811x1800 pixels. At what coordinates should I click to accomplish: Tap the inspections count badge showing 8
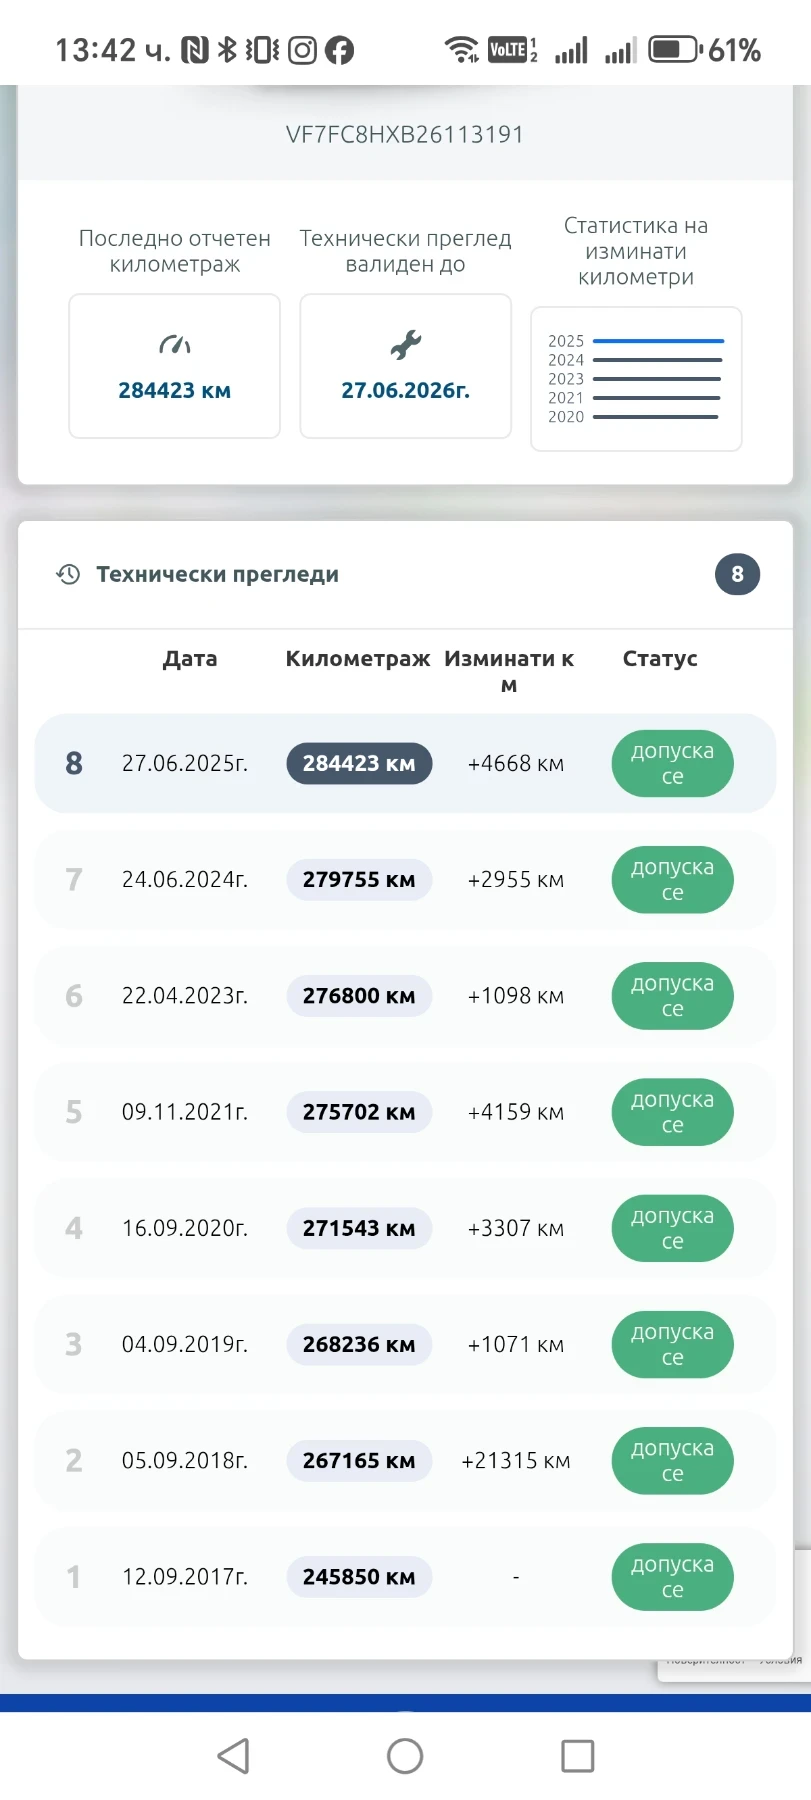coord(737,574)
